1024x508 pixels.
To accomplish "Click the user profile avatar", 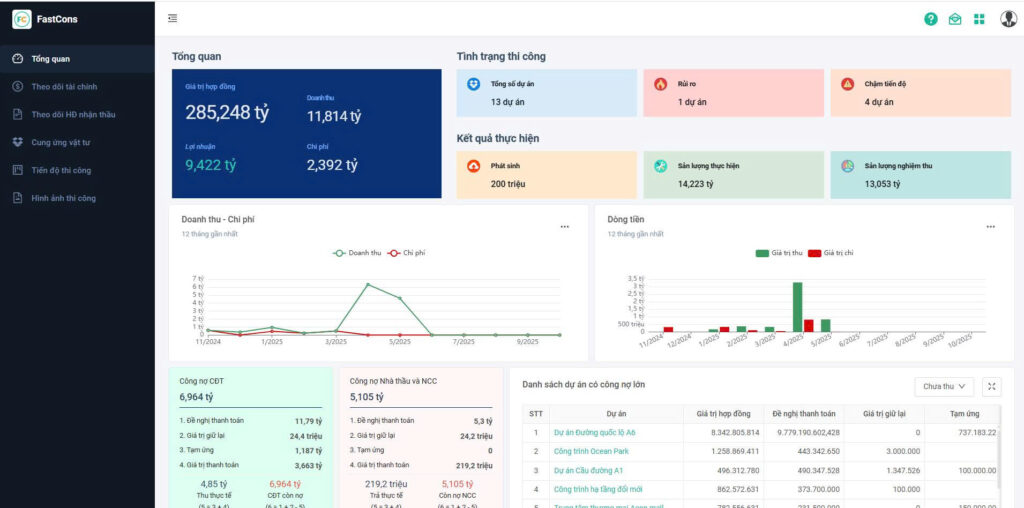I will pos(1008,19).
